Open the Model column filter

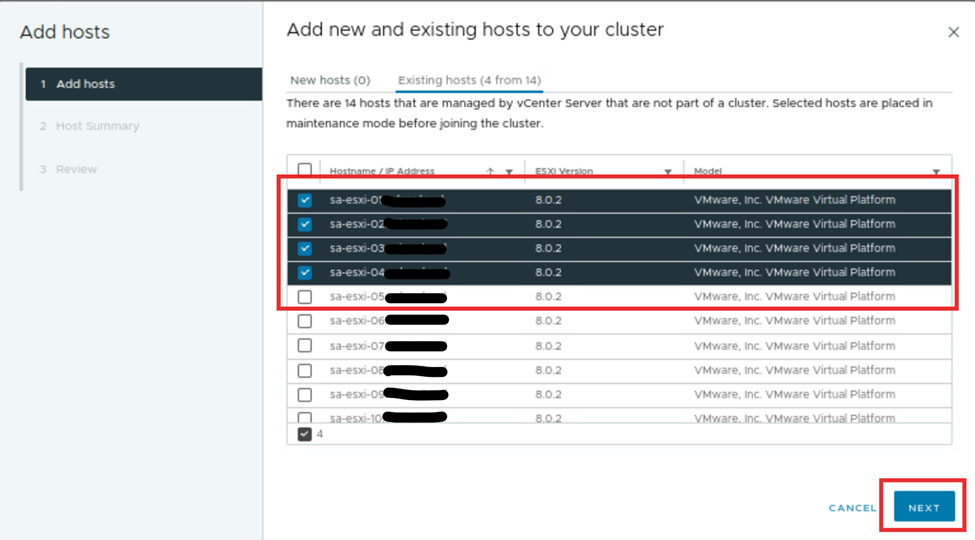[x=937, y=172]
